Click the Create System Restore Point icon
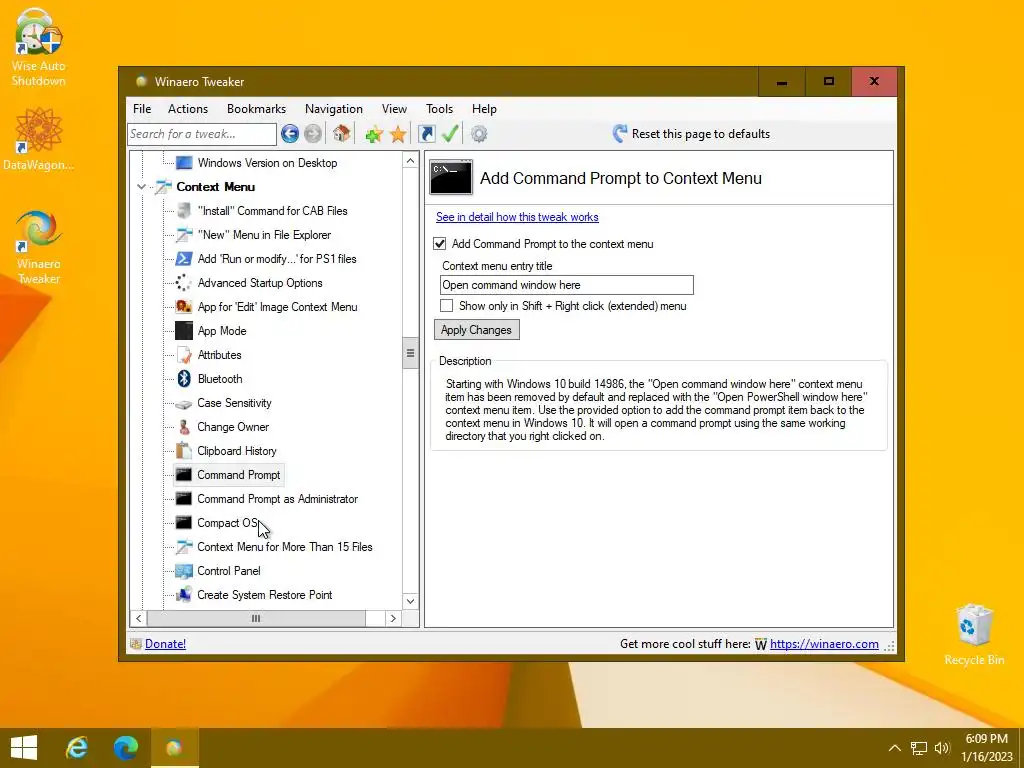Image resolution: width=1024 pixels, height=768 pixels. click(x=184, y=595)
